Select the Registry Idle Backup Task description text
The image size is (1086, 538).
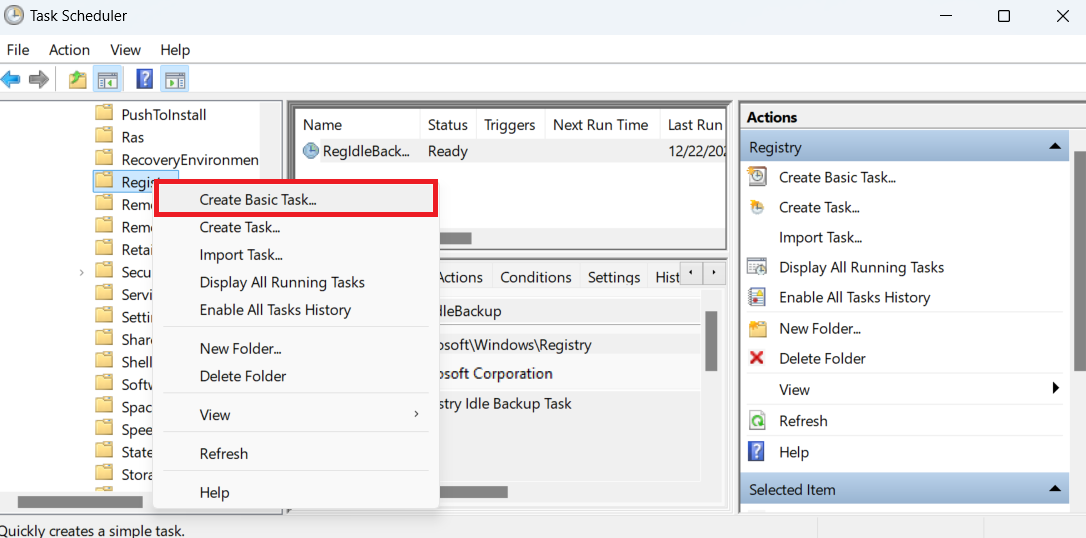click(x=506, y=403)
